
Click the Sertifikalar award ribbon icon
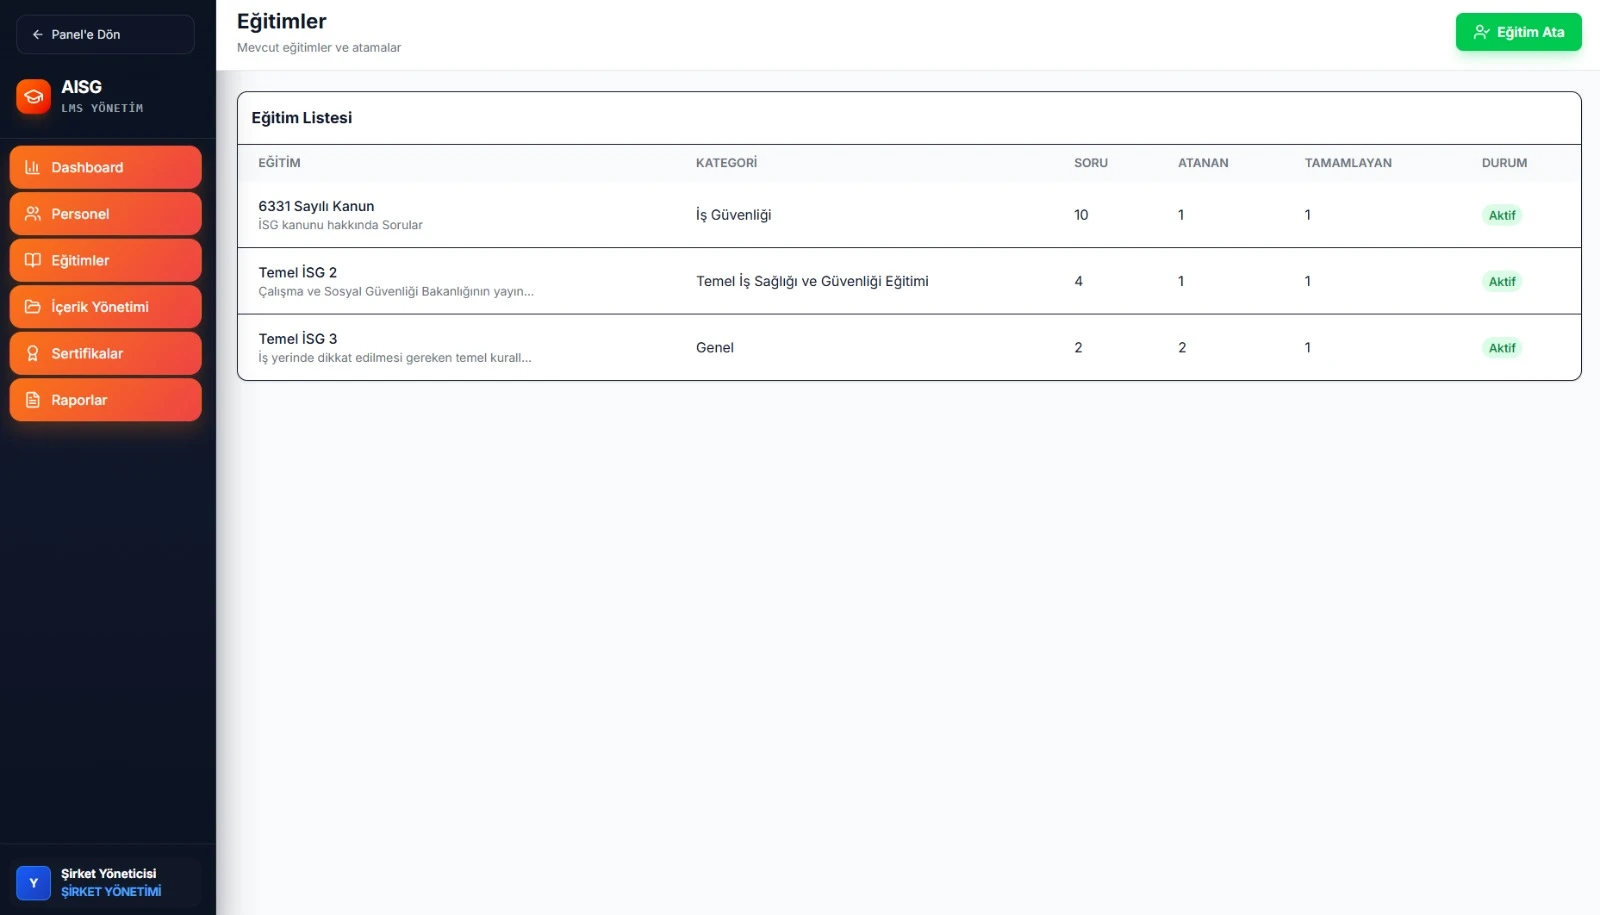click(x=32, y=354)
